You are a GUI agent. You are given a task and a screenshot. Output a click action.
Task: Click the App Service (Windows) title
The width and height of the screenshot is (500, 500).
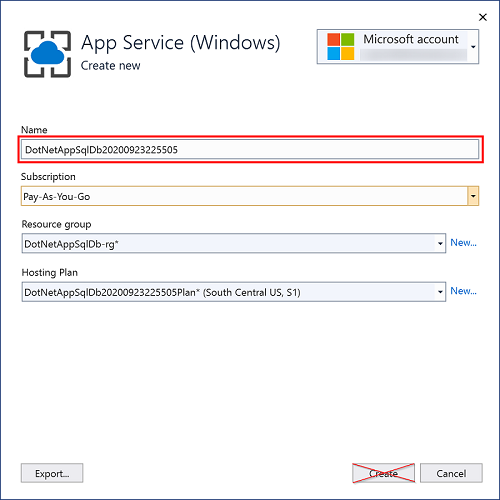181,43
